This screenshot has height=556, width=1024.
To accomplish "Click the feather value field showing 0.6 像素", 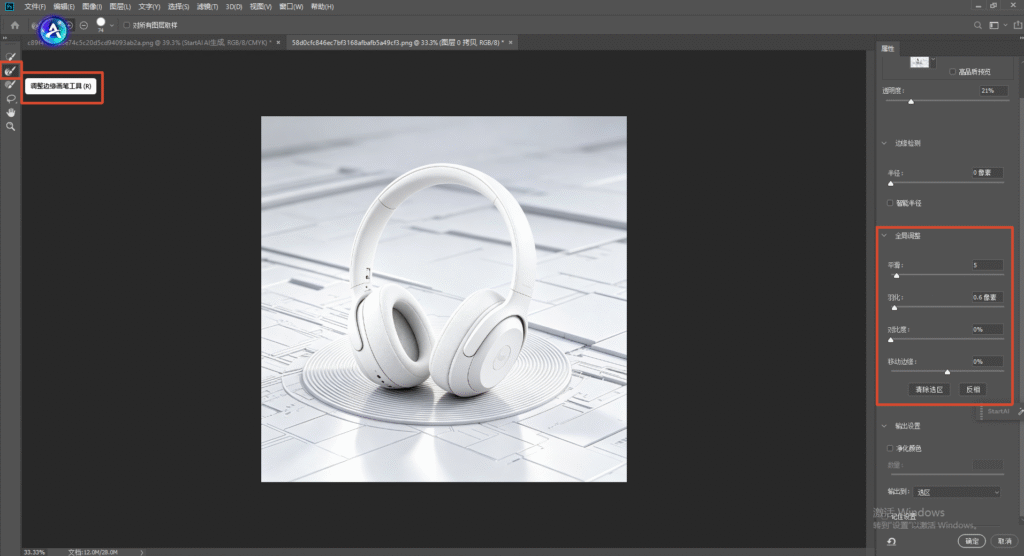I will [x=987, y=297].
